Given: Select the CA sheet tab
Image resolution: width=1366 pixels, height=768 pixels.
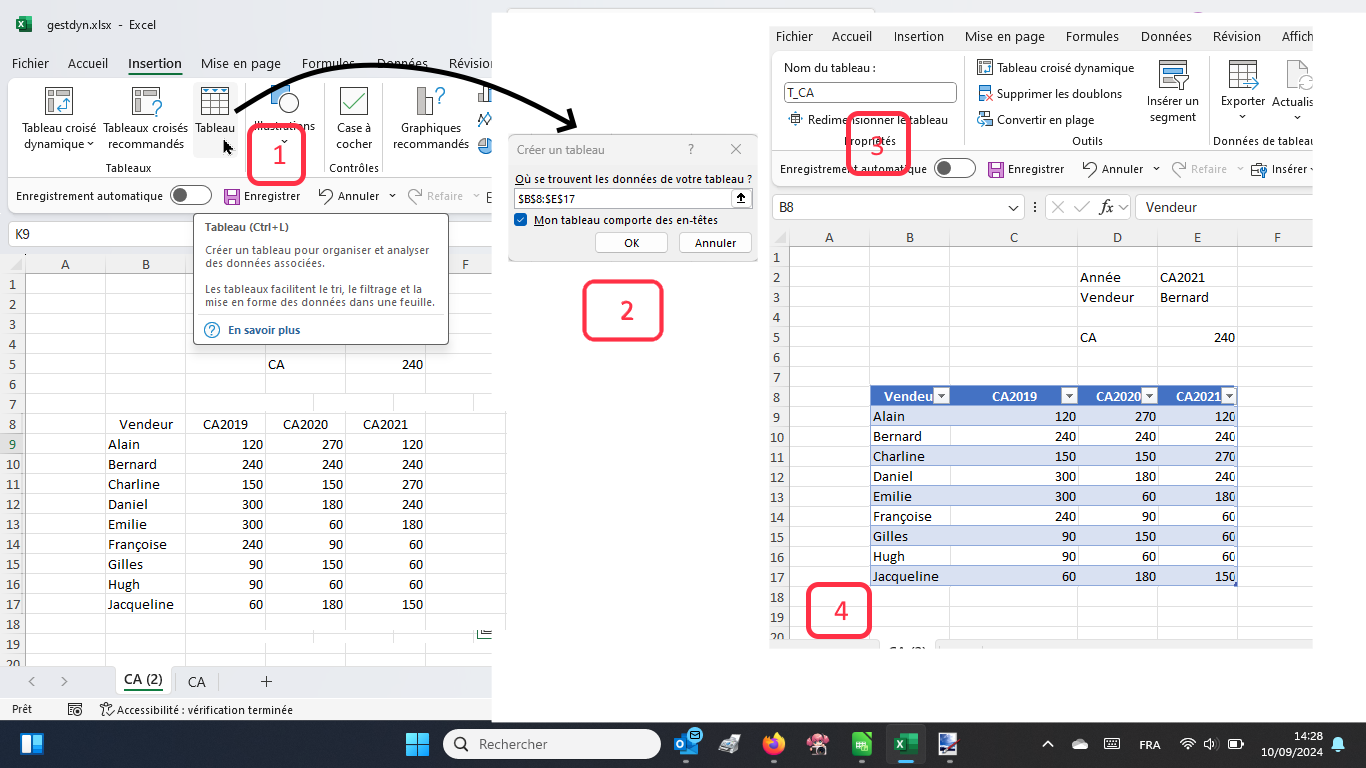Looking at the screenshot, I should [x=195, y=681].
